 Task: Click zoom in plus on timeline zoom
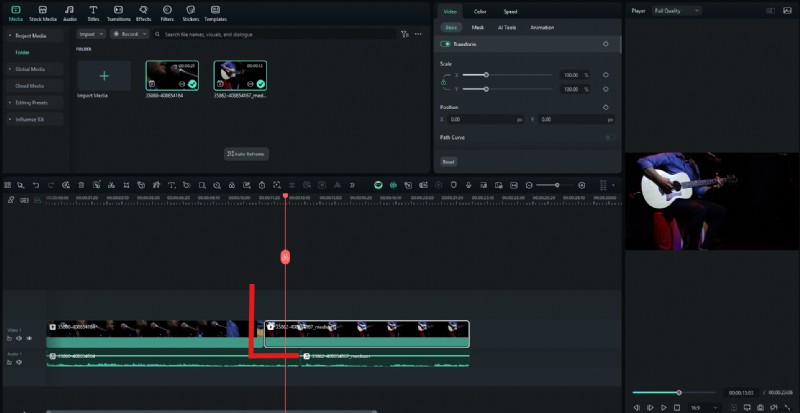pyautogui.click(x=582, y=185)
